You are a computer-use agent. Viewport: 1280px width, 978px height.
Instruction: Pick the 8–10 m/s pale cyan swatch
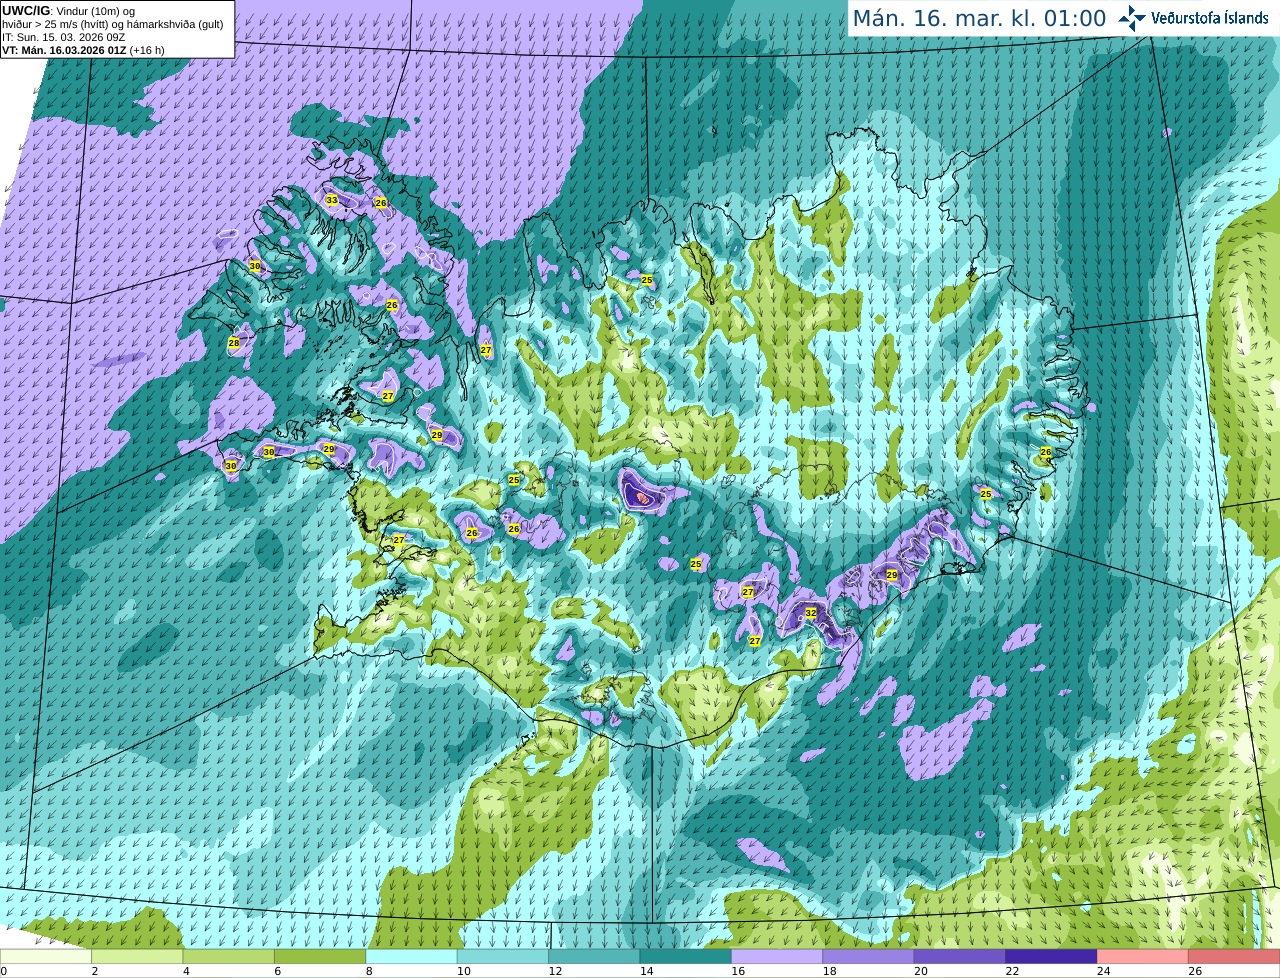click(x=412, y=956)
